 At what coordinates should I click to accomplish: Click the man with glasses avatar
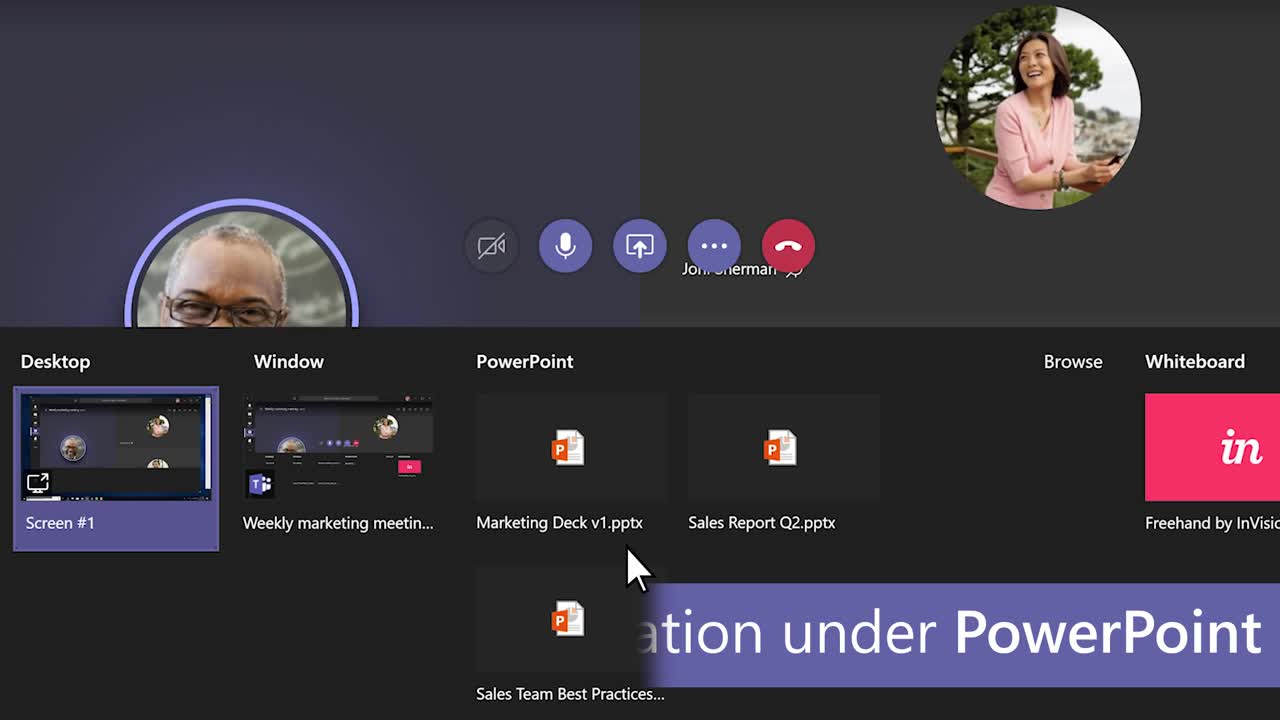click(x=241, y=265)
